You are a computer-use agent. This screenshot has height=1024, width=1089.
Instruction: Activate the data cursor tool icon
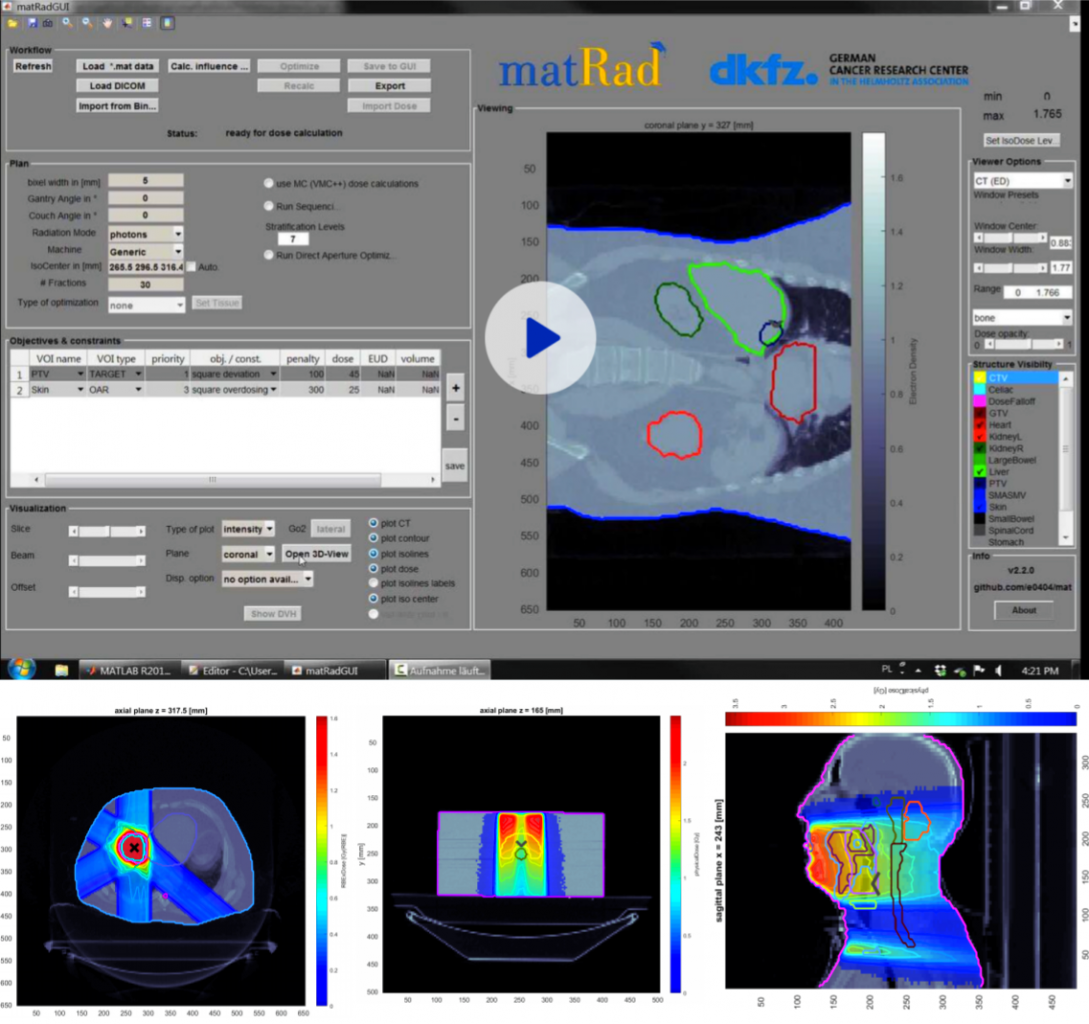127,23
